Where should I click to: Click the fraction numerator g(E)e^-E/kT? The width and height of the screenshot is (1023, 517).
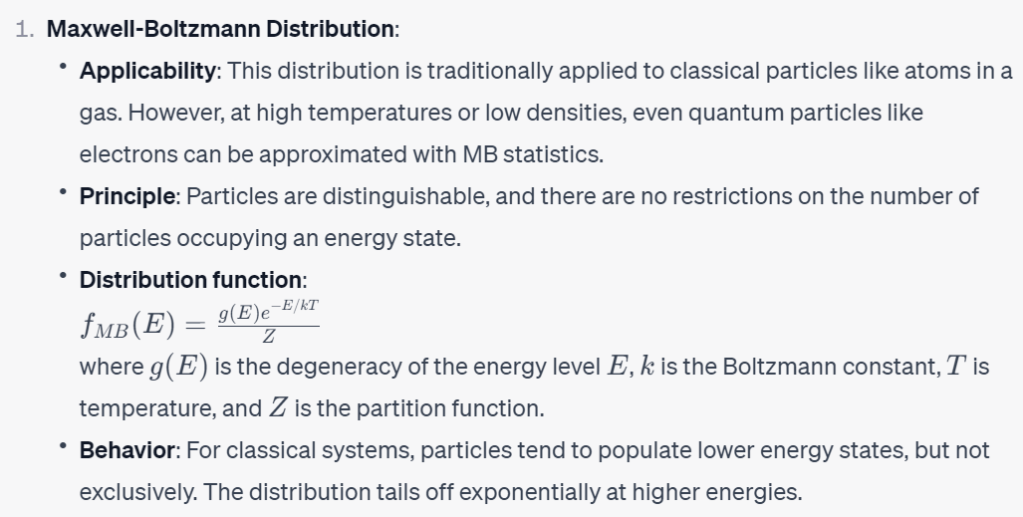point(268,311)
